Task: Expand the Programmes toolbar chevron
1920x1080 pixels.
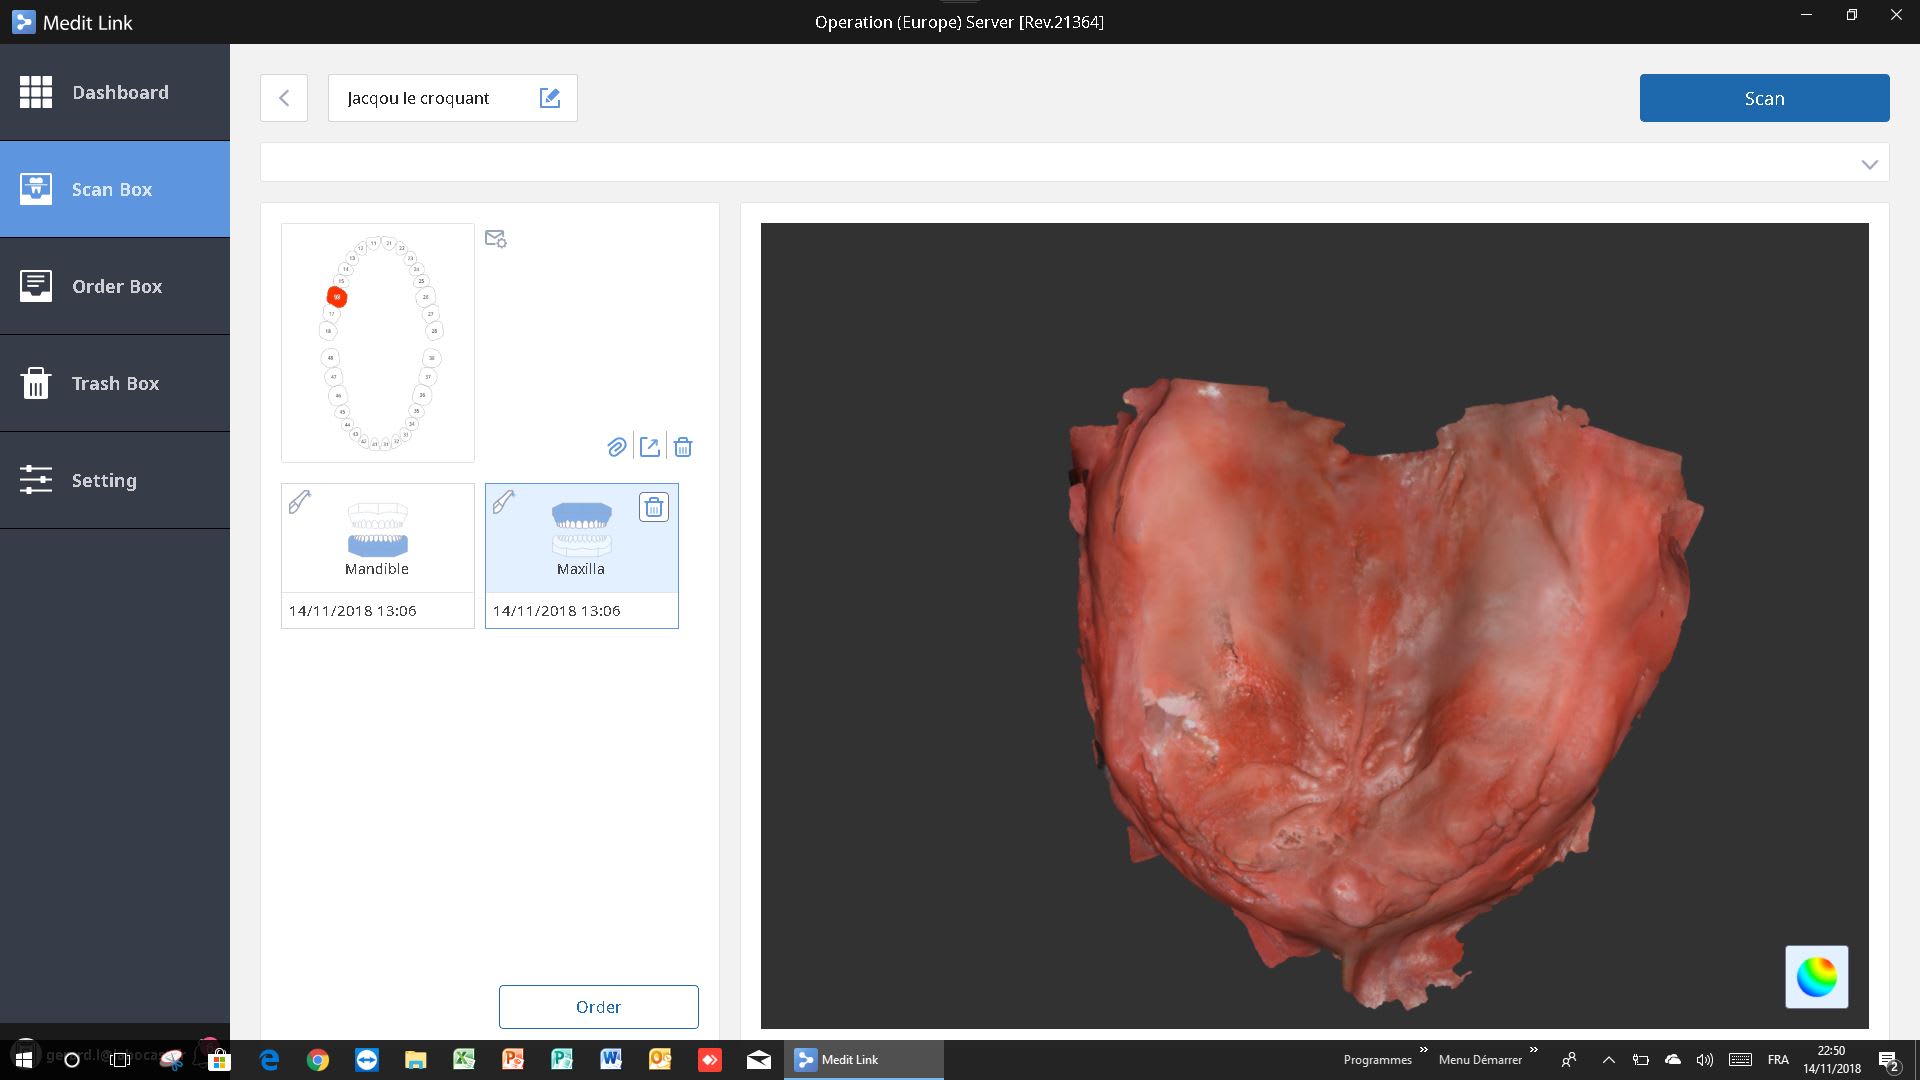Action: point(1423,1051)
